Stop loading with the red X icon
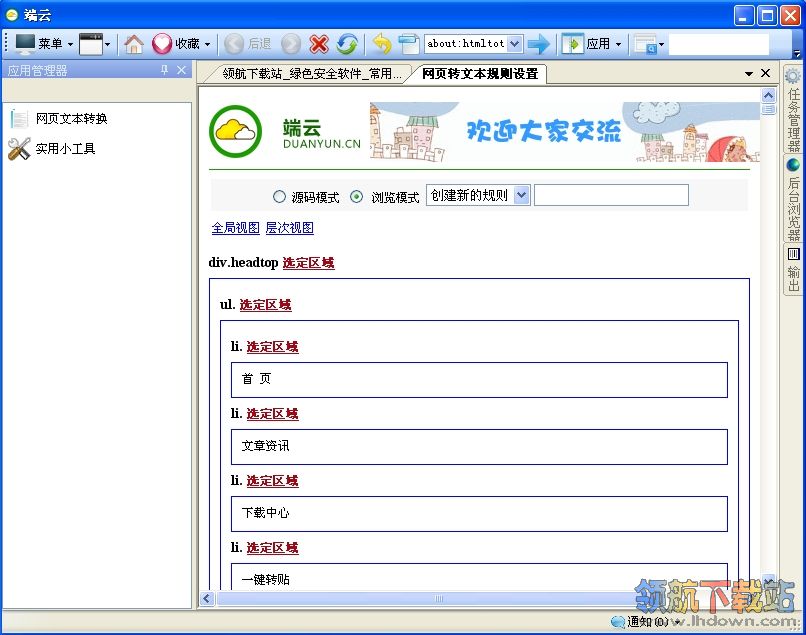The width and height of the screenshot is (806, 635). click(x=319, y=44)
